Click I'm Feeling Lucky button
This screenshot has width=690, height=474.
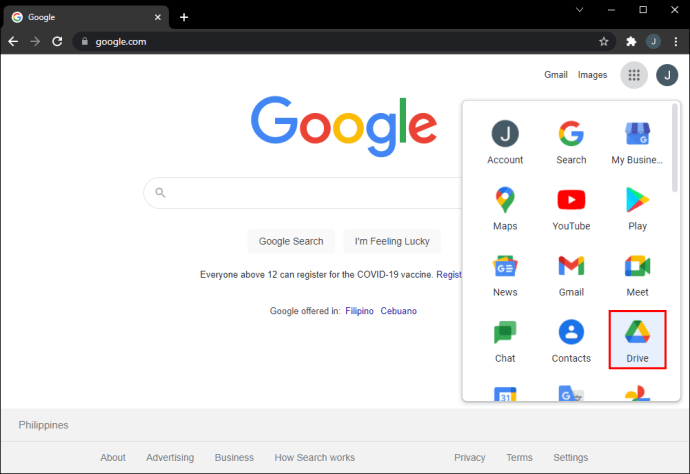[392, 241]
